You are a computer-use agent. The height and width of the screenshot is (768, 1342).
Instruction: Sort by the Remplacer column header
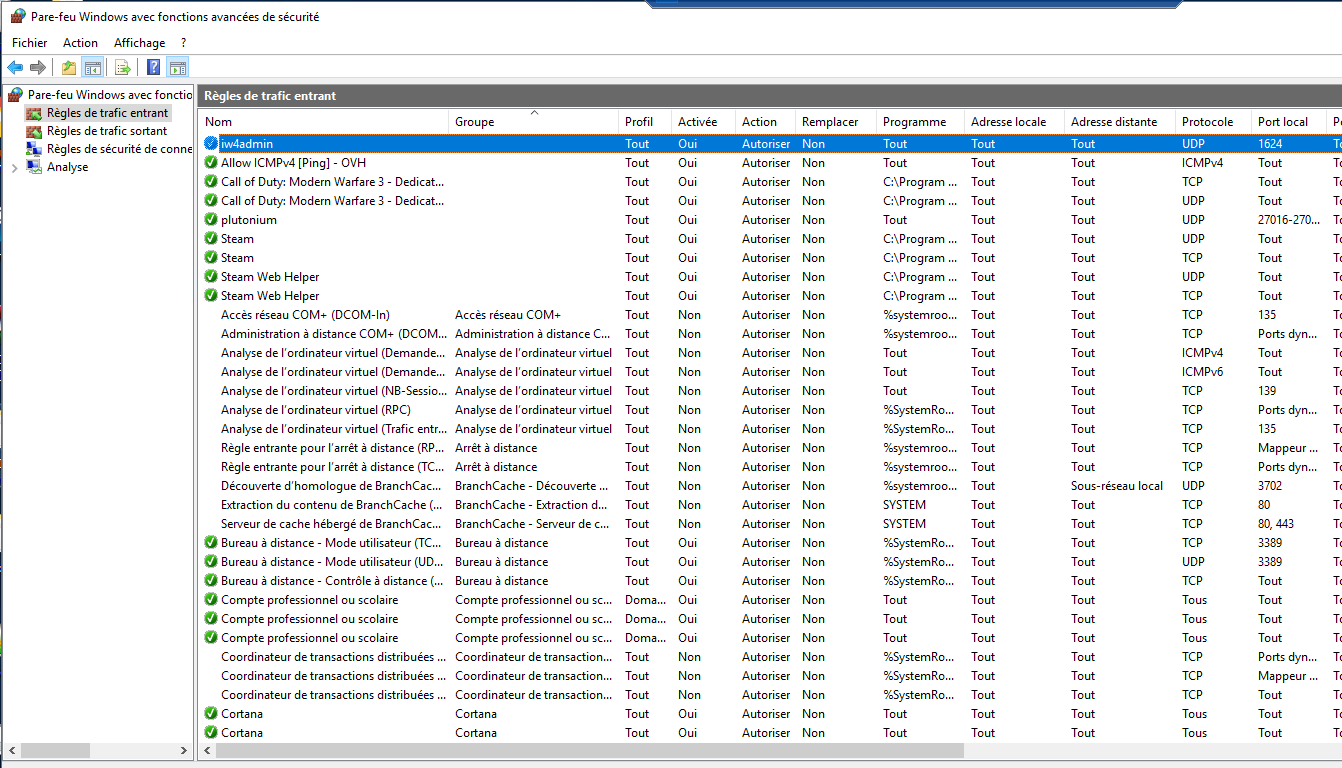pyautogui.click(x=836, y=122)
